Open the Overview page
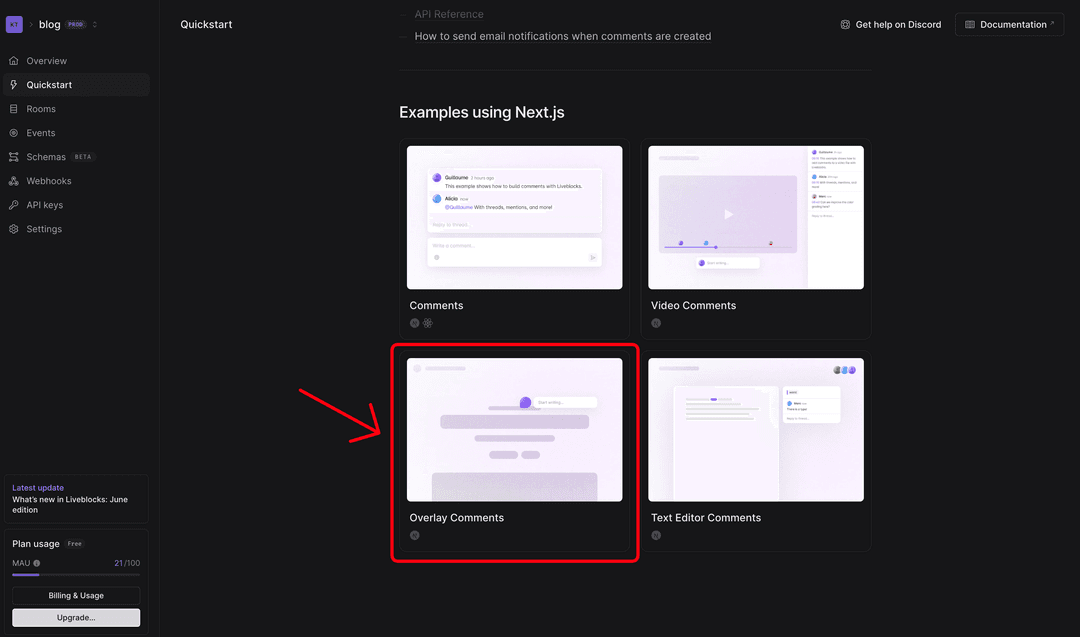The width and height of the screenshot is (1080, 637). (76, 61)
